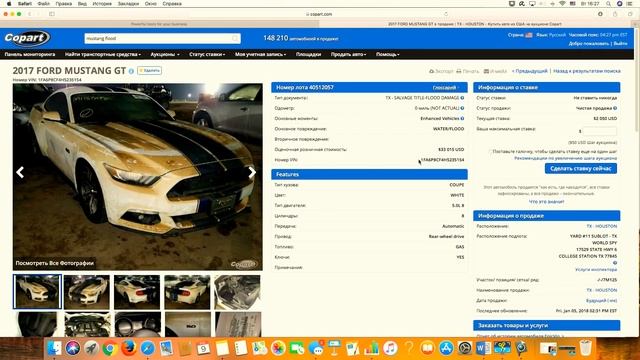The image size is (640, 360).
Task: Click the info icon beside the Mustang GT title
Action: coord(131,71)
